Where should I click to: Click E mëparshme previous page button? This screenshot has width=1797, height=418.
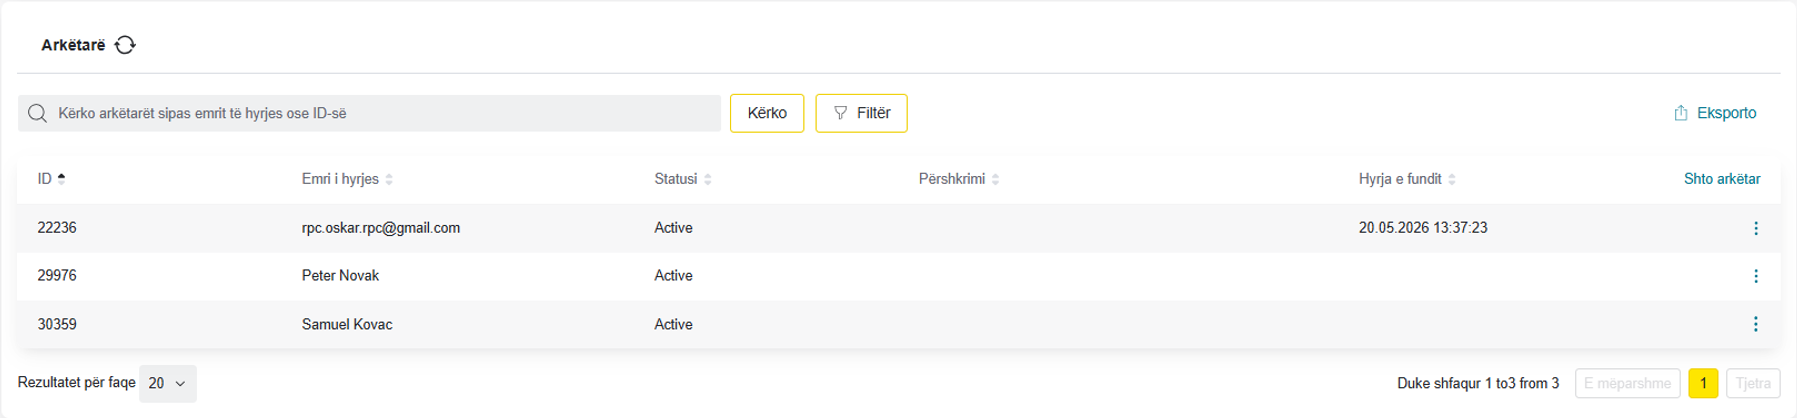[x=1627, y=383]
